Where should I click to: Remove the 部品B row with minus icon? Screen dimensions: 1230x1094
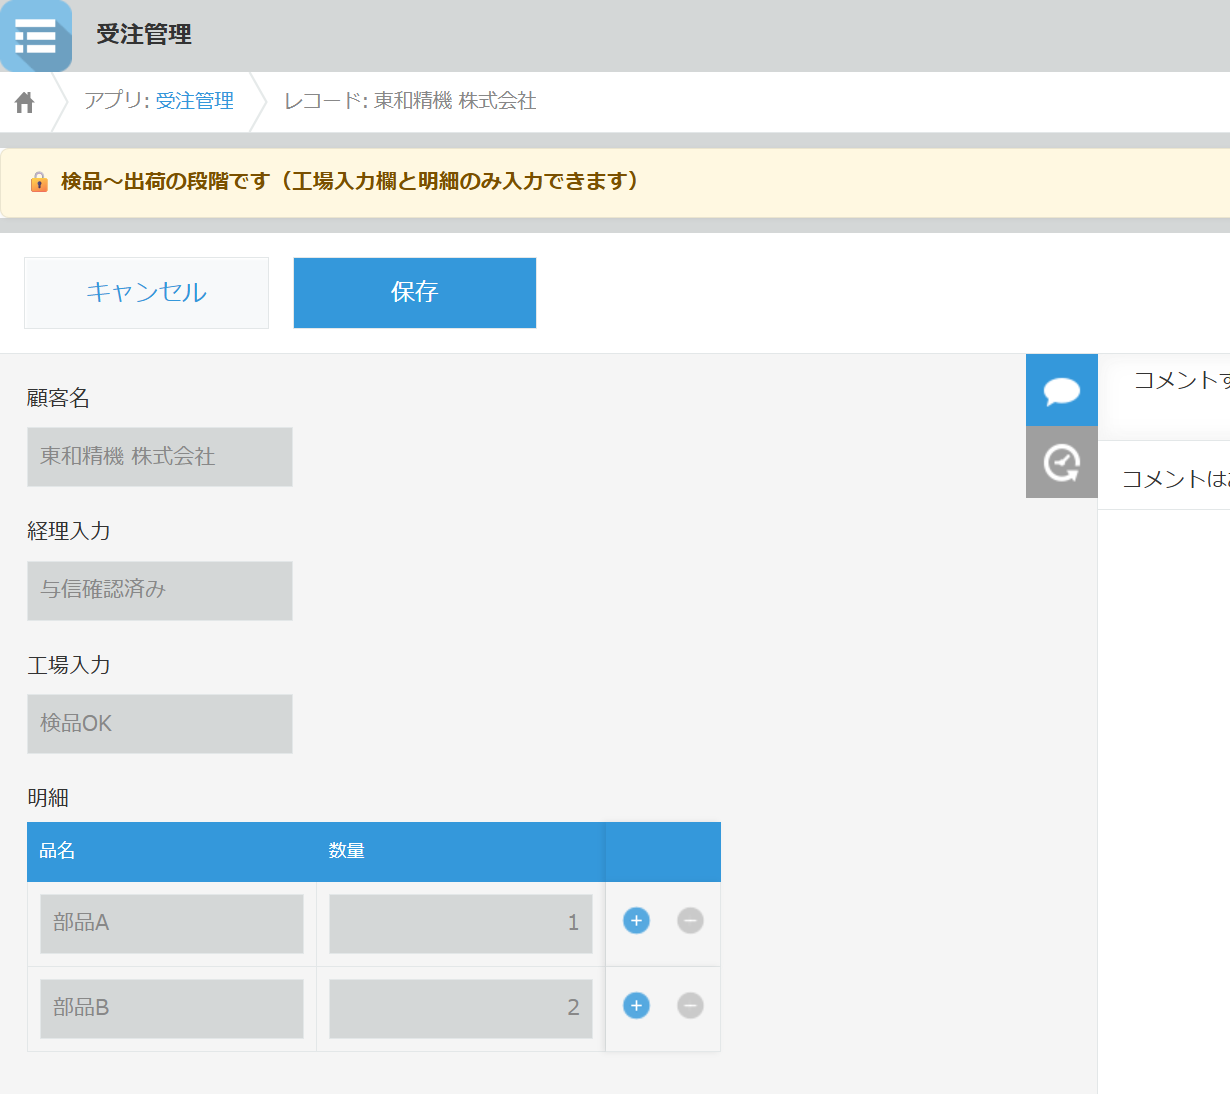[x=690, y=1005]
